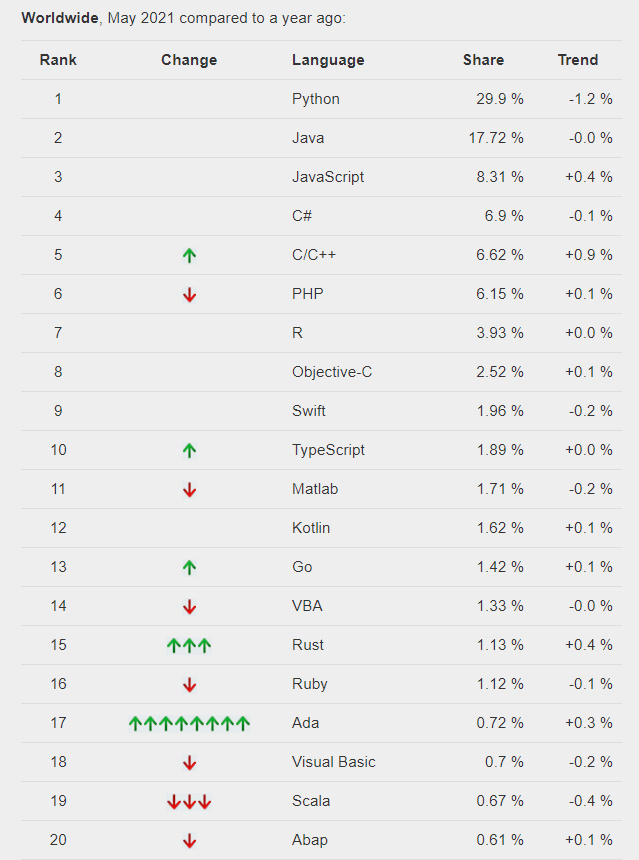Click the red down arrow beside Ruby

pos(189,684)
